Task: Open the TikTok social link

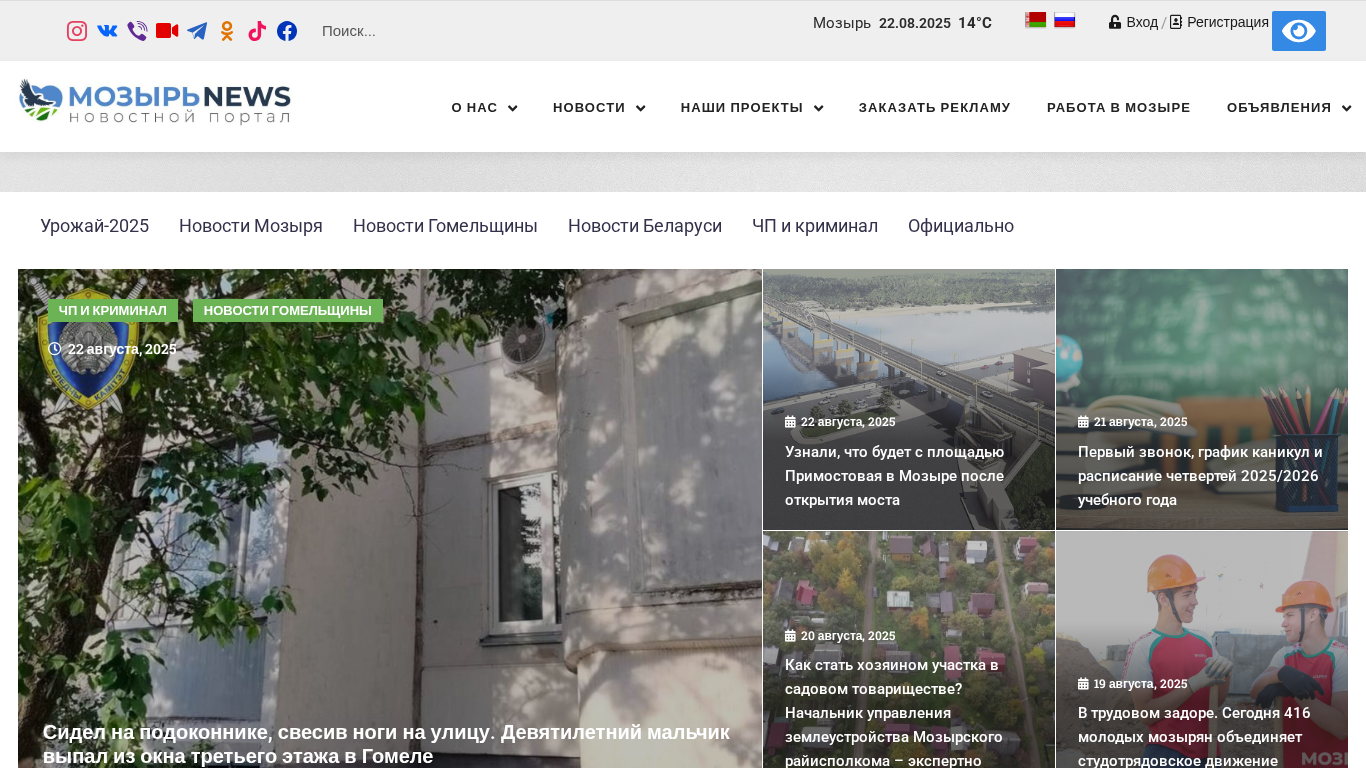Action: (257, 31)
